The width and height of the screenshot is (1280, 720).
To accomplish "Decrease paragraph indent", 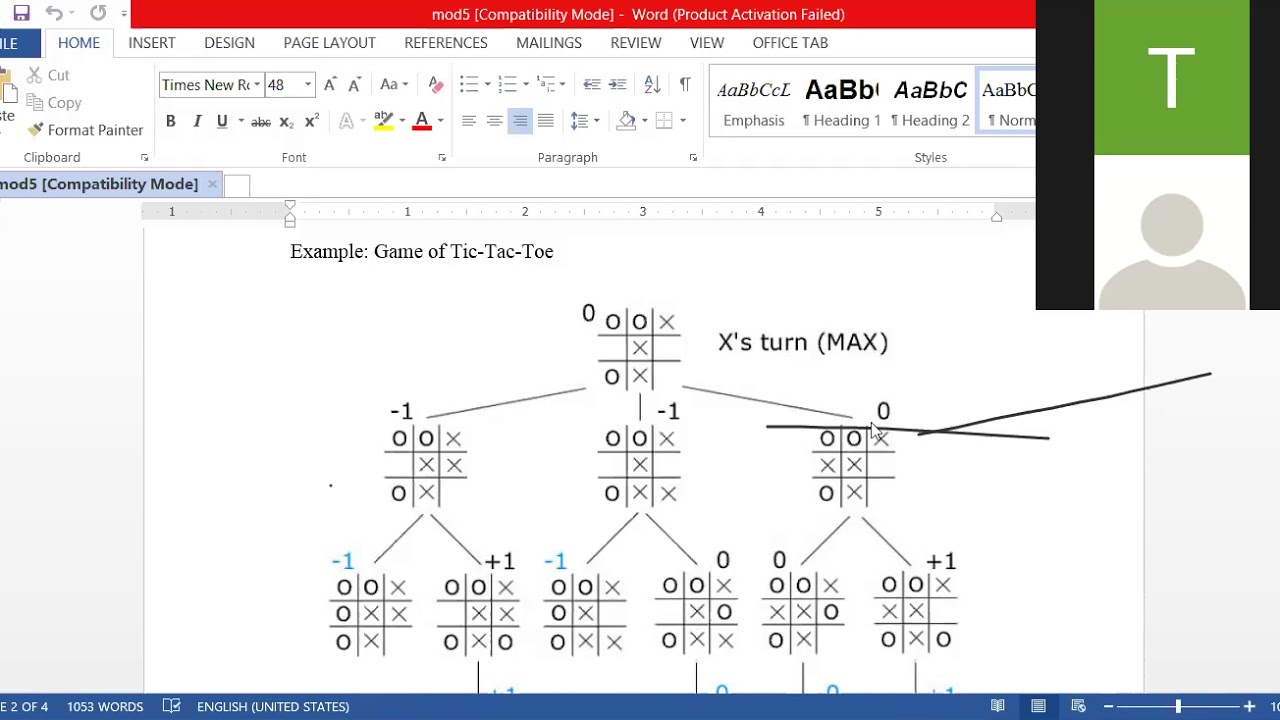I will [592, 85].
